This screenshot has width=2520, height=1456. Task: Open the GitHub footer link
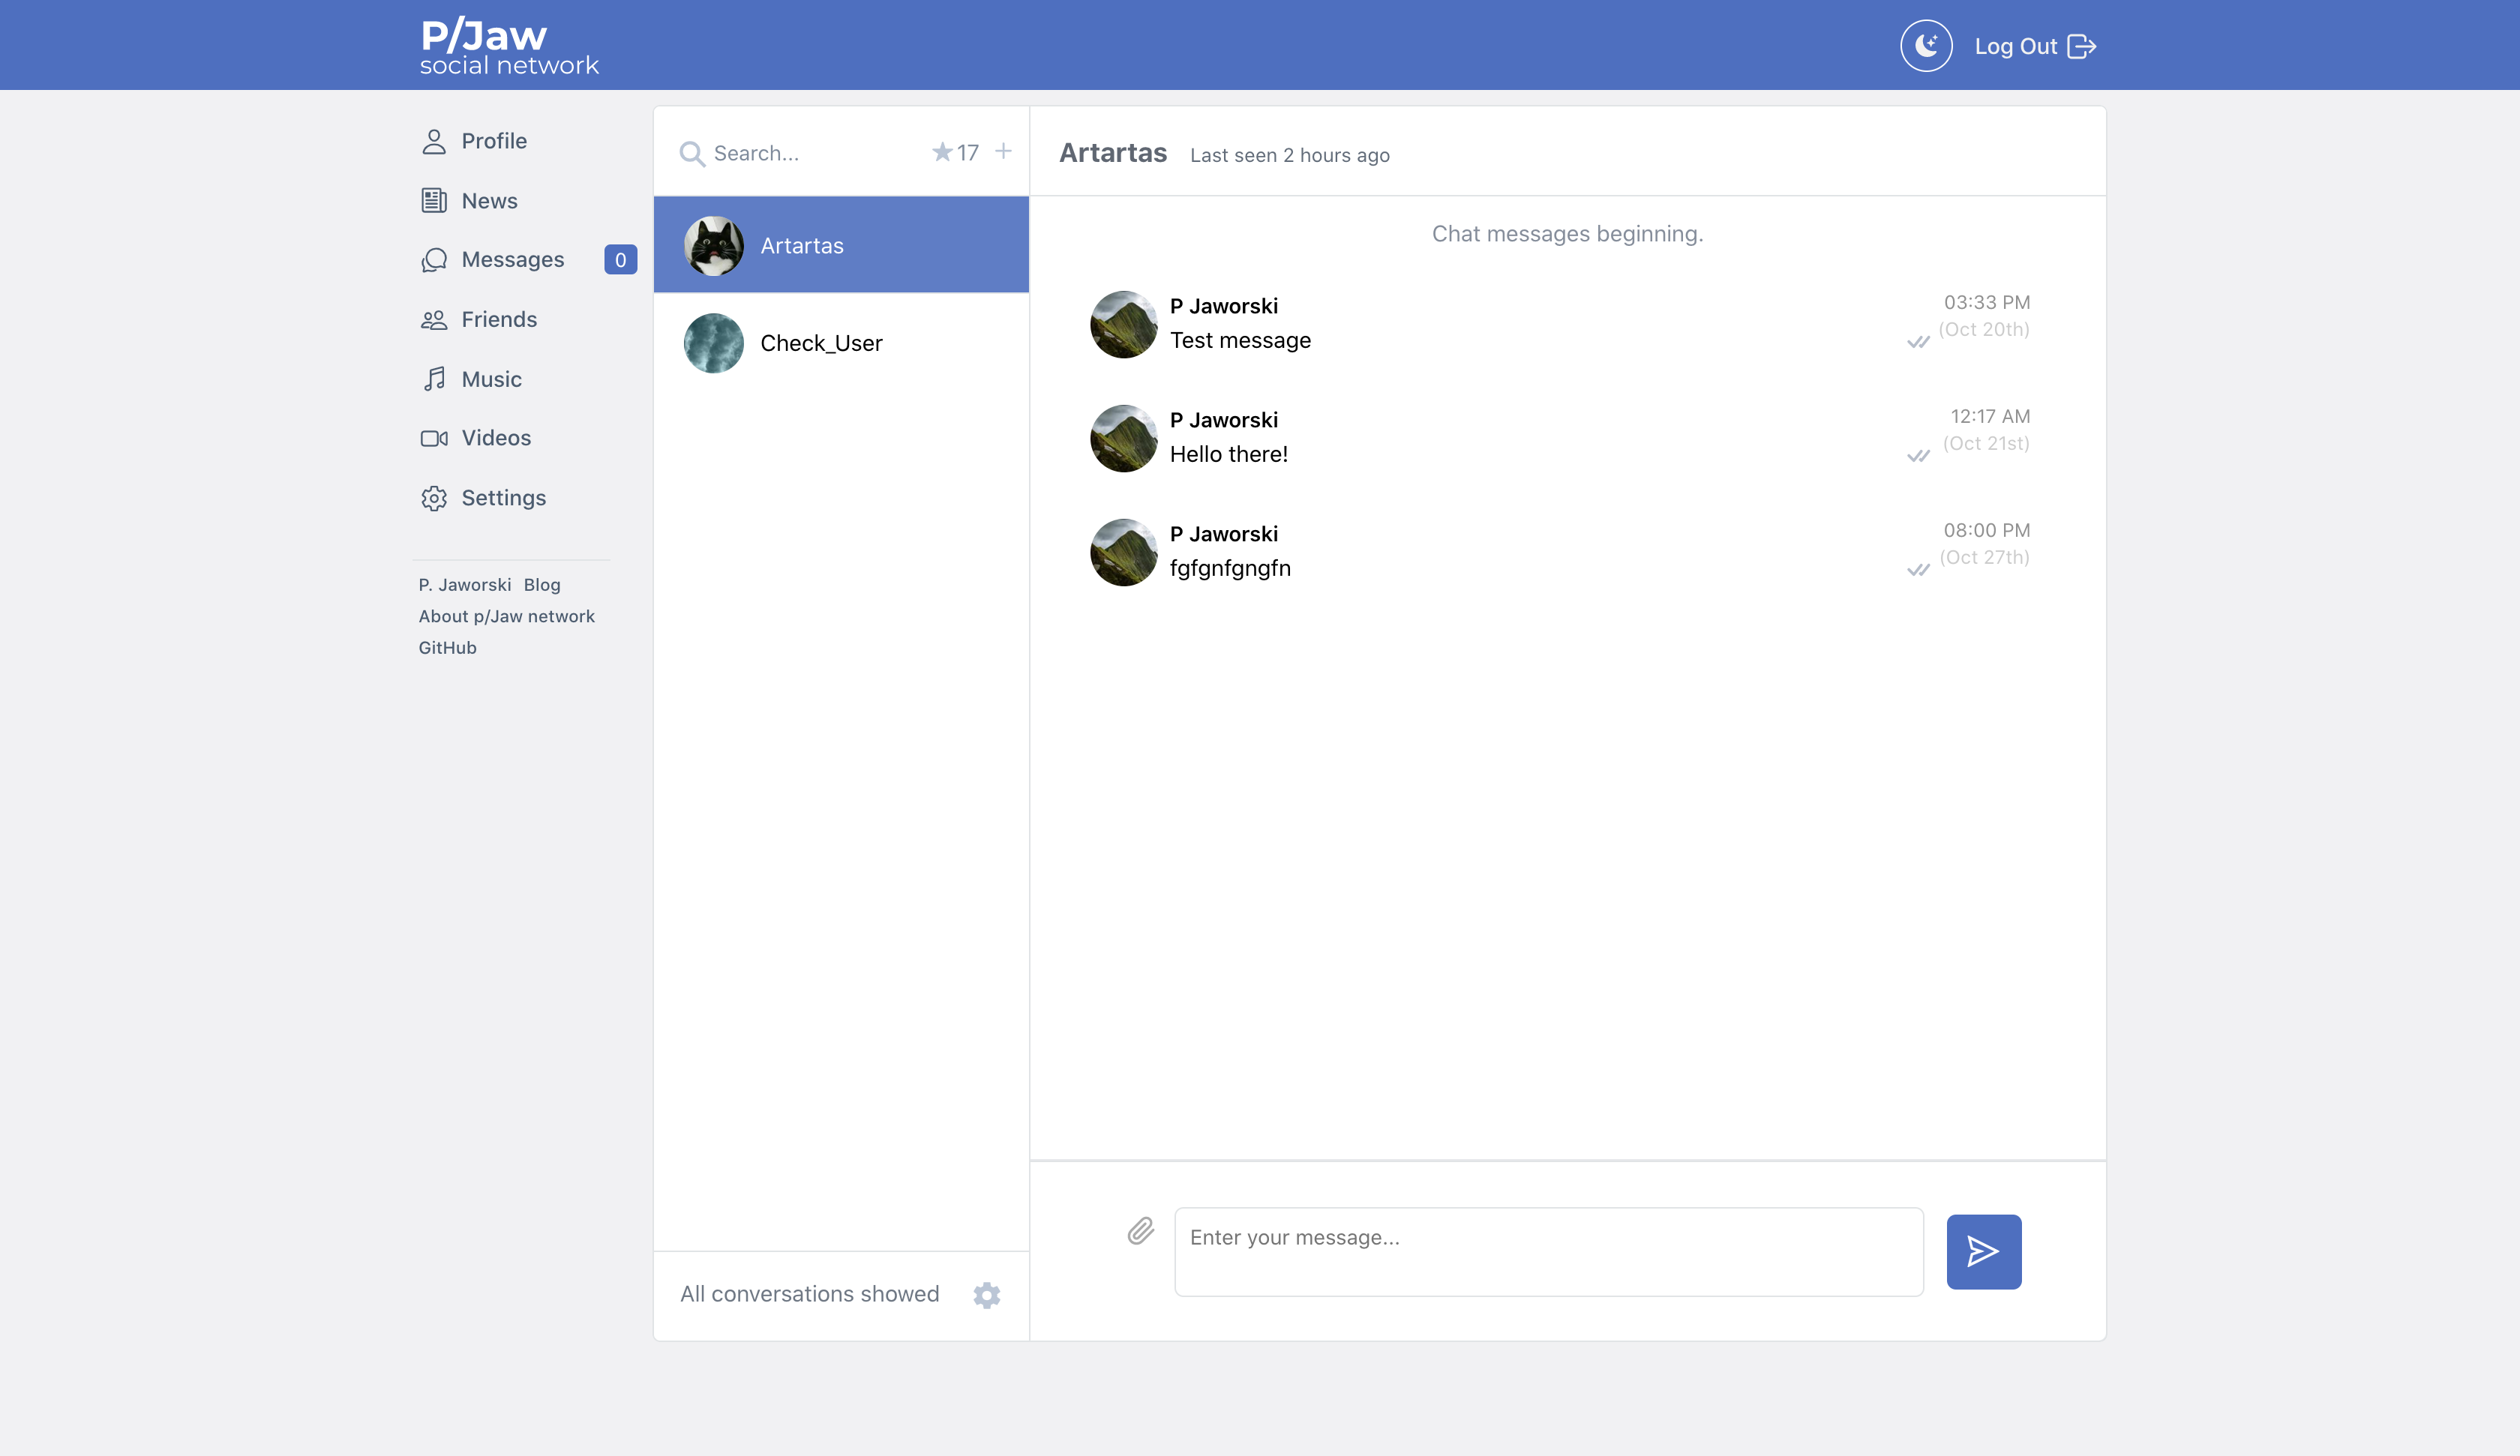pos(448,648)
